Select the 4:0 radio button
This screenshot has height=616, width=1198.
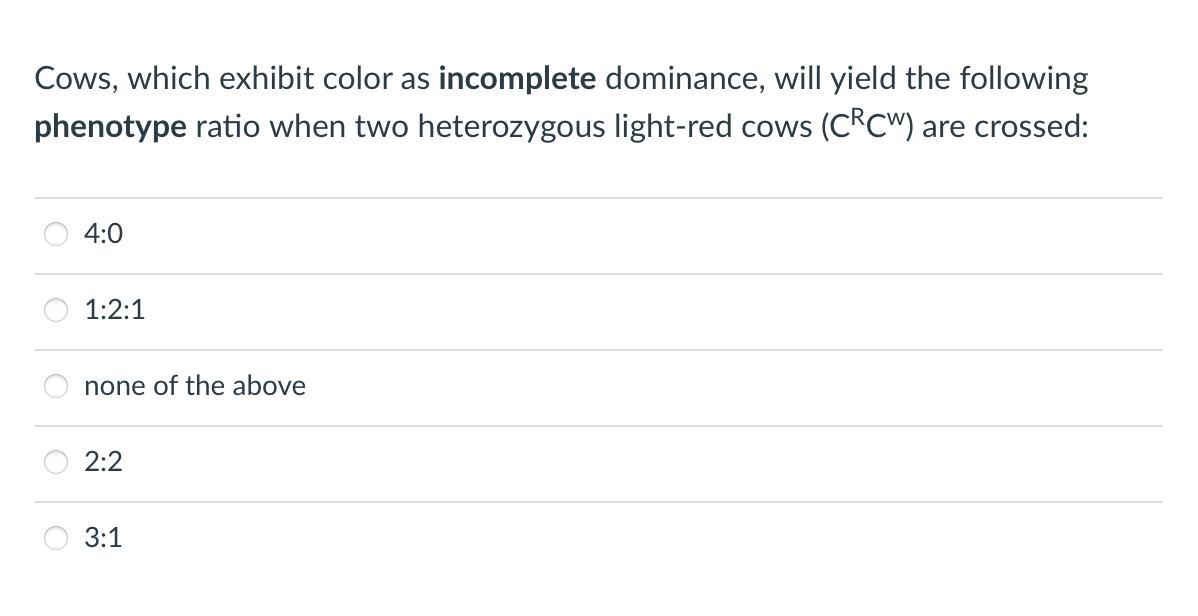(x=57, y=234)
